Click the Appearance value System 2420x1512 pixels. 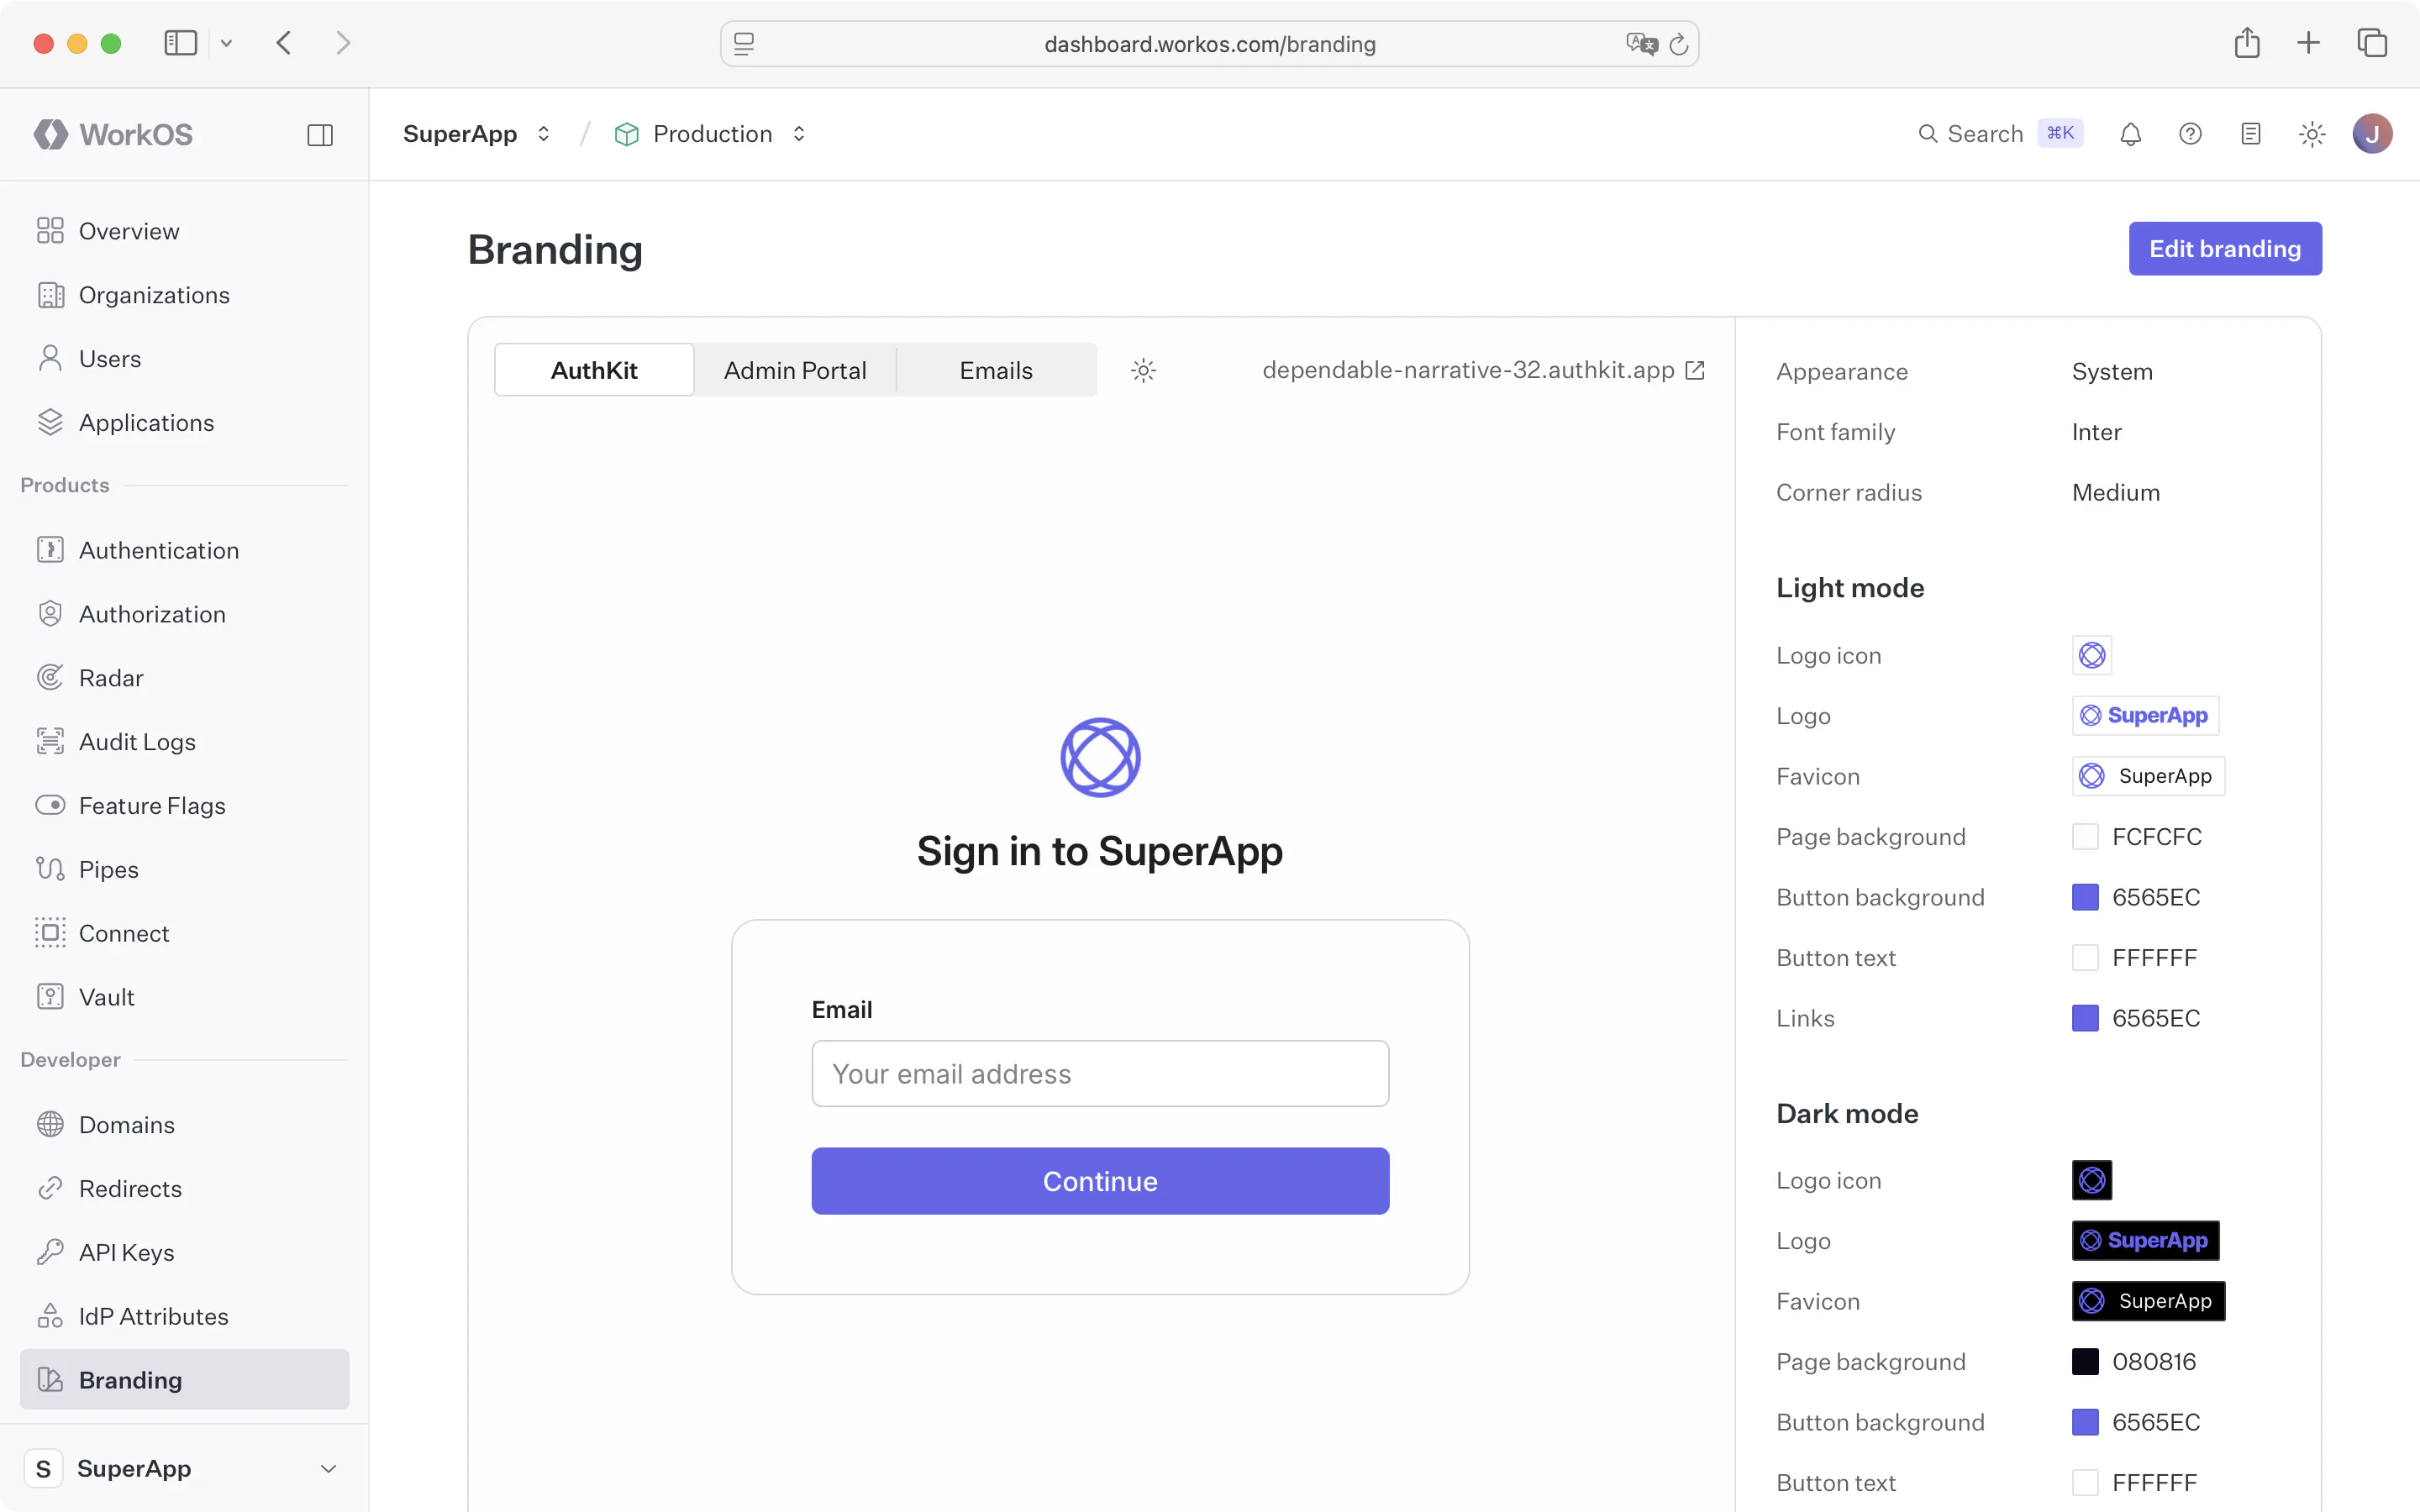2112,372
